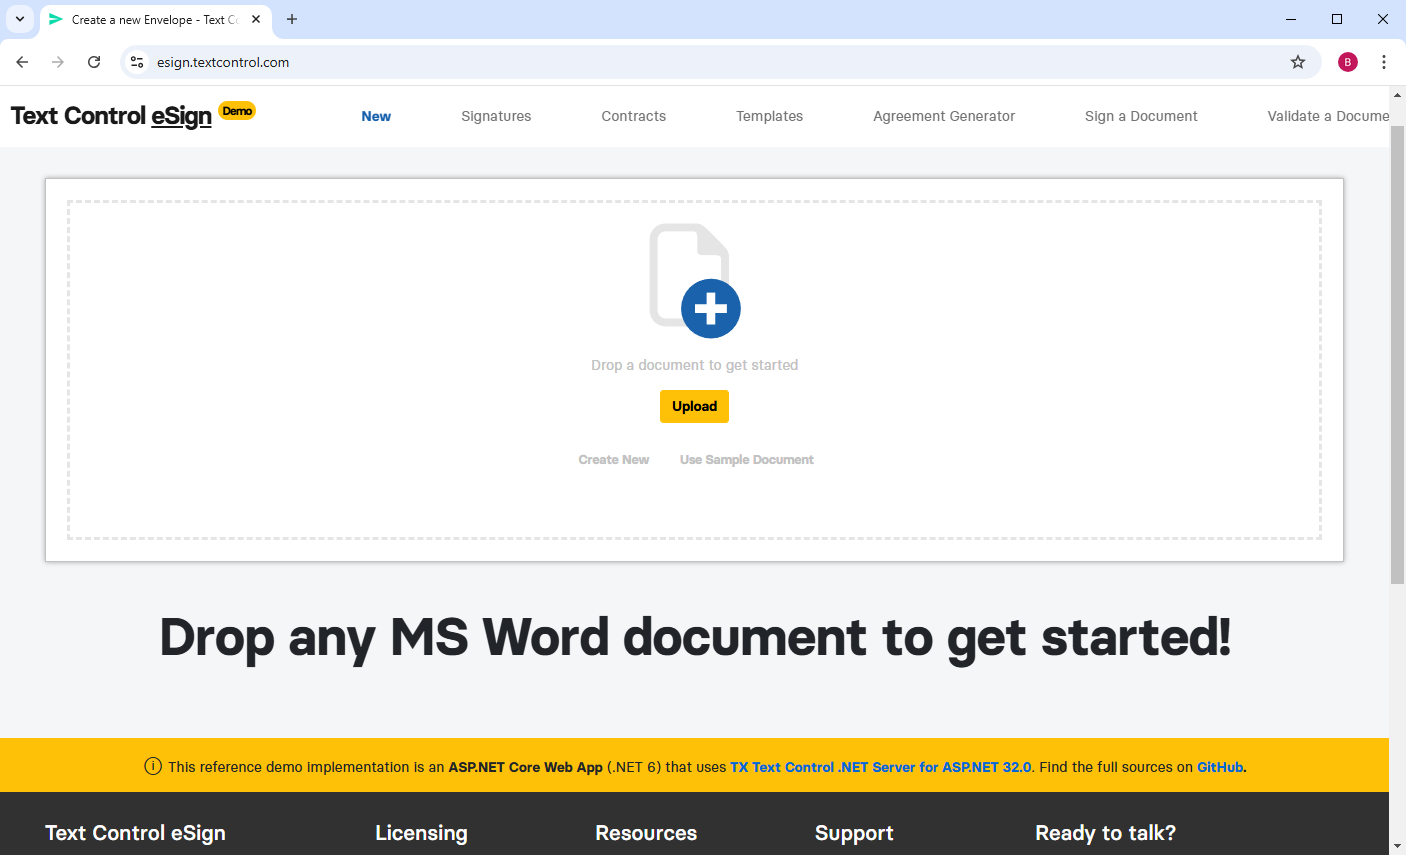
Task: Open the Templates page
Action: click(x=769, y=116)
